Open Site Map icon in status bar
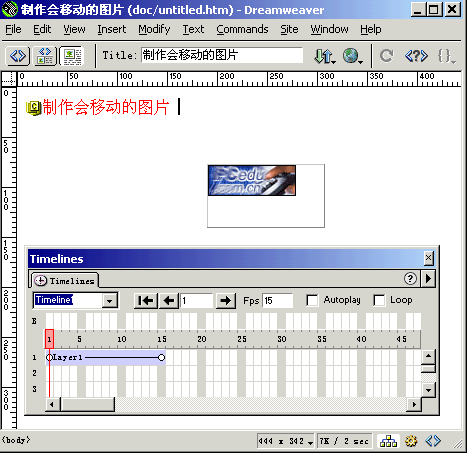 [x=389, y=441]
